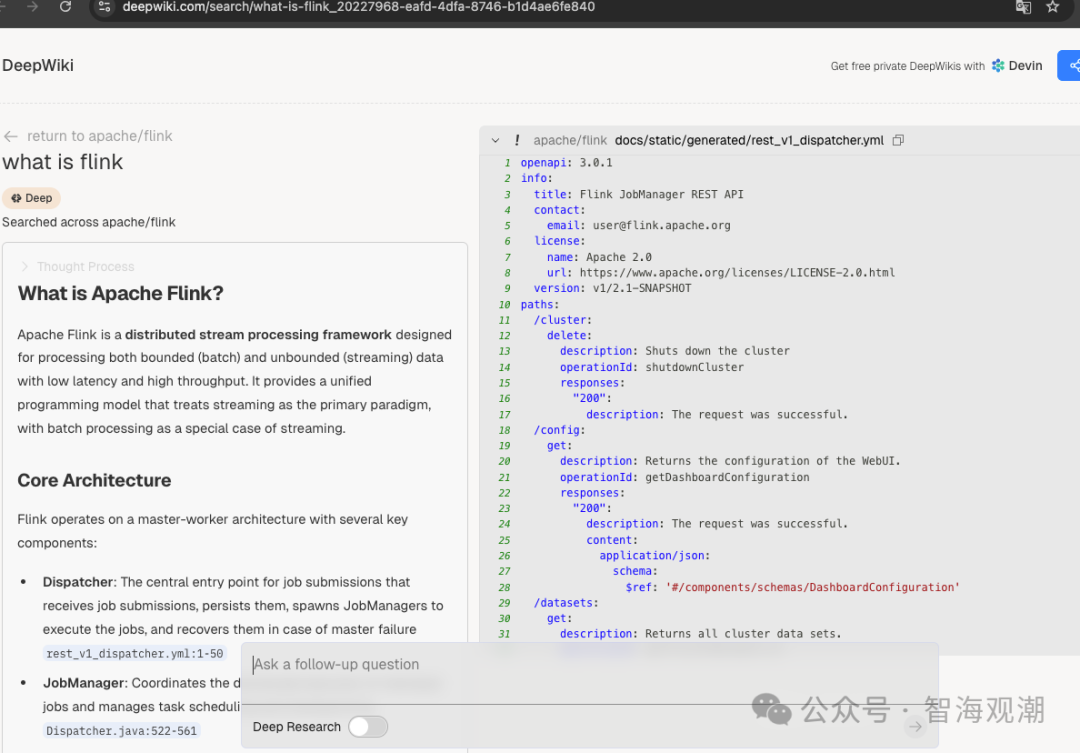Collapse the rest_v1_dispatcher.yml code panel
This screenshot has width=1080, height=753.
495,140
